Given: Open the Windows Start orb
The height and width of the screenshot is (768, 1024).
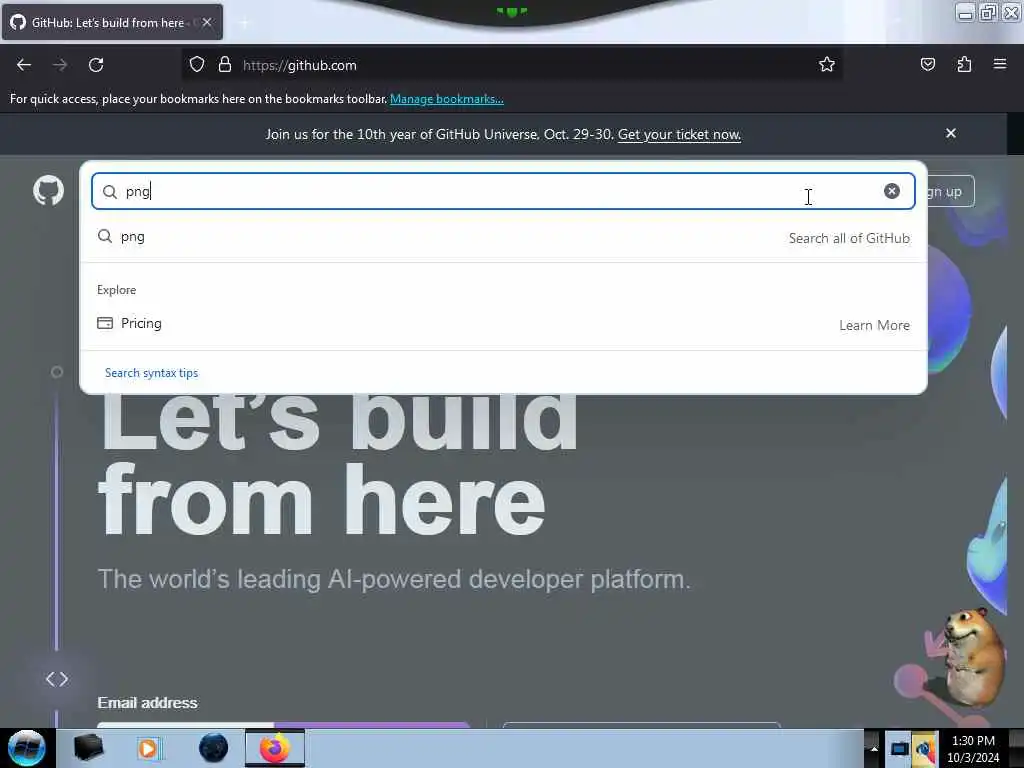Looking at the screenshot, I should (26, 748).
